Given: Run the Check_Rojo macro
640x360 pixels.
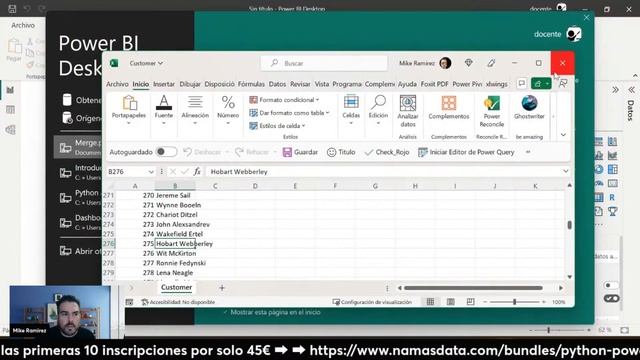Looking at the screenshot, I should [387, 152].
